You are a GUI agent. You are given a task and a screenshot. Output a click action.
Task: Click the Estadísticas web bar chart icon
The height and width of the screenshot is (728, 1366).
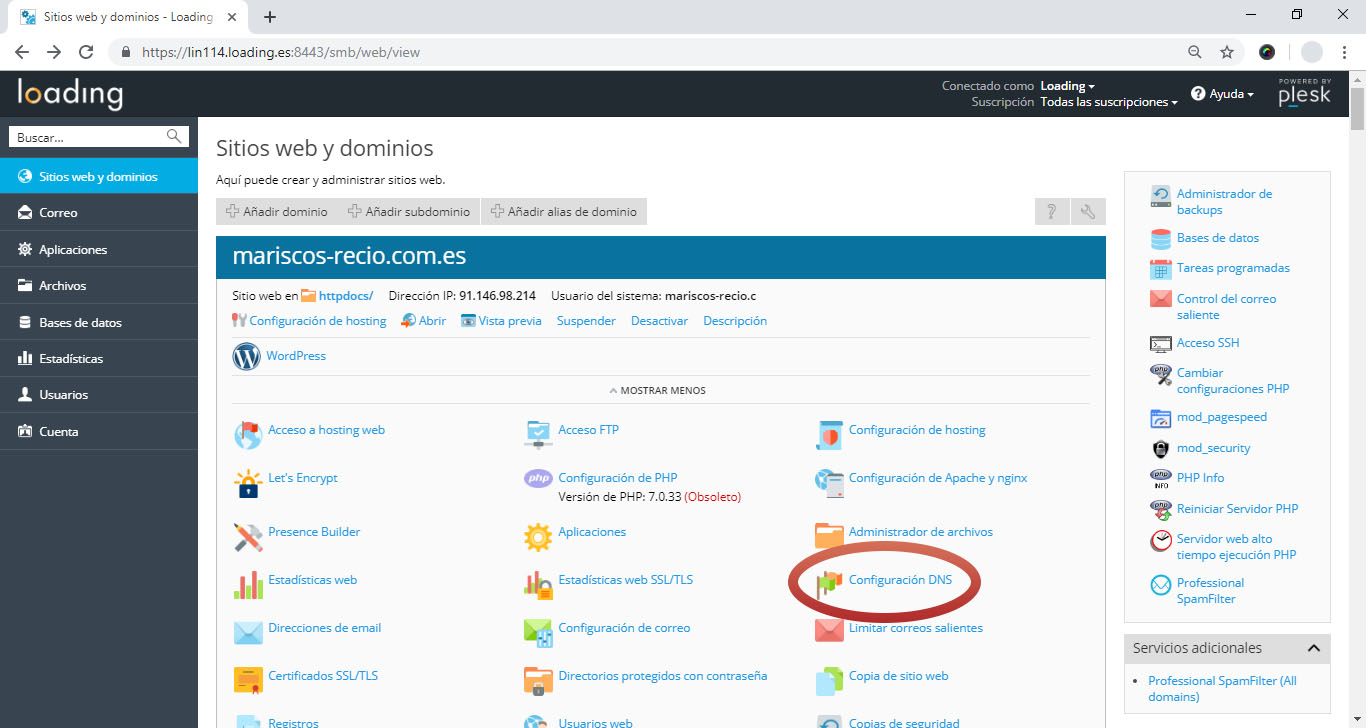pos(247,585)
